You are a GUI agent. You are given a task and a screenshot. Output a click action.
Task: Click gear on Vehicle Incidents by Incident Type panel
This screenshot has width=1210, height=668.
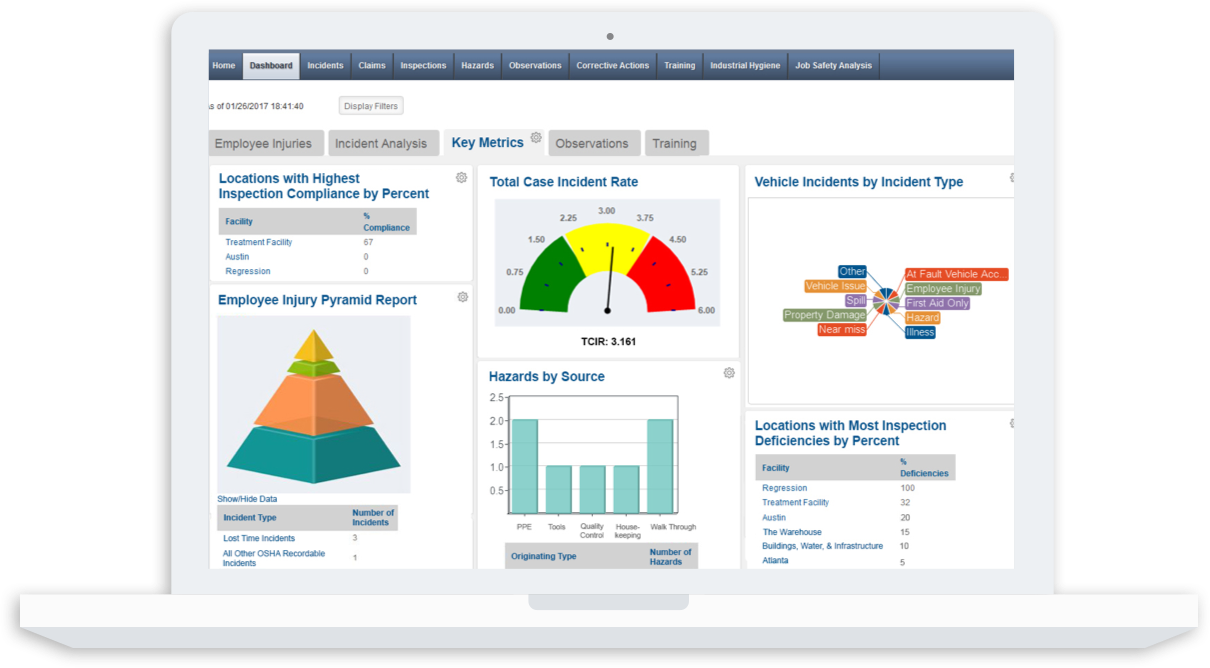(x=1011, y=177)
